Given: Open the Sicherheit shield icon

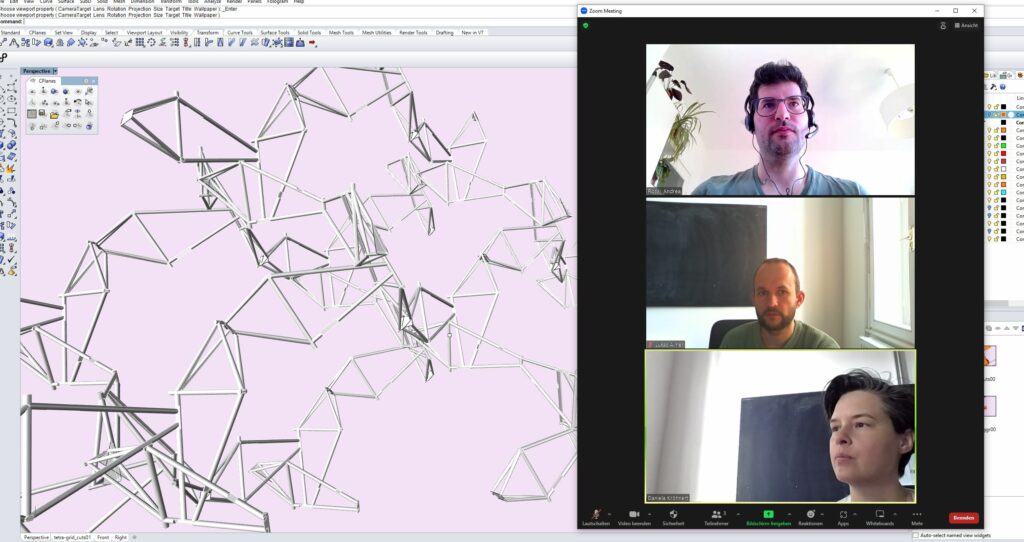Looking at the screenshot, I should [x=673, y=514].
